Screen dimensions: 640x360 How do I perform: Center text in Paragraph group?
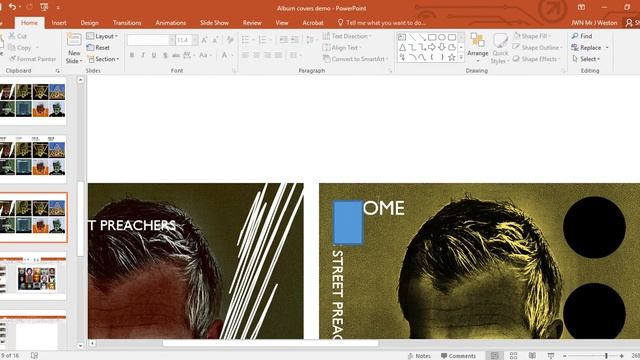[256, 55]
